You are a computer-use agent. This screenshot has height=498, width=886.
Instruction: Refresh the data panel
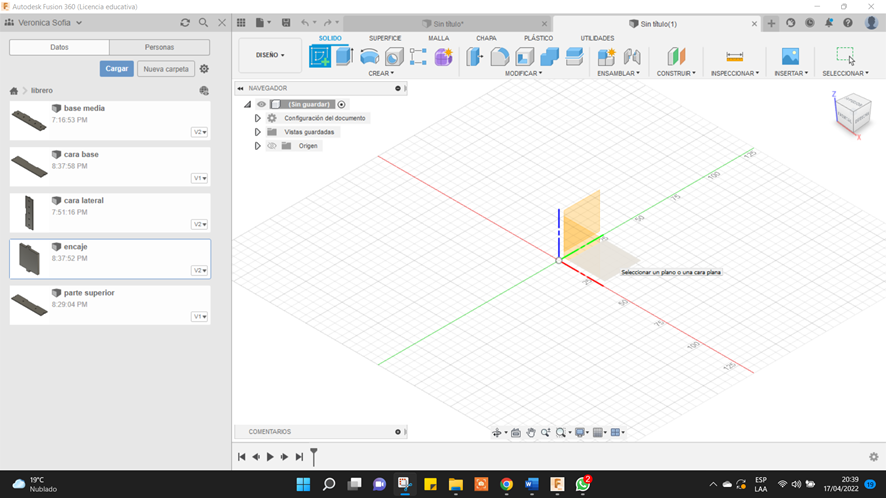[x=185, y=23]
